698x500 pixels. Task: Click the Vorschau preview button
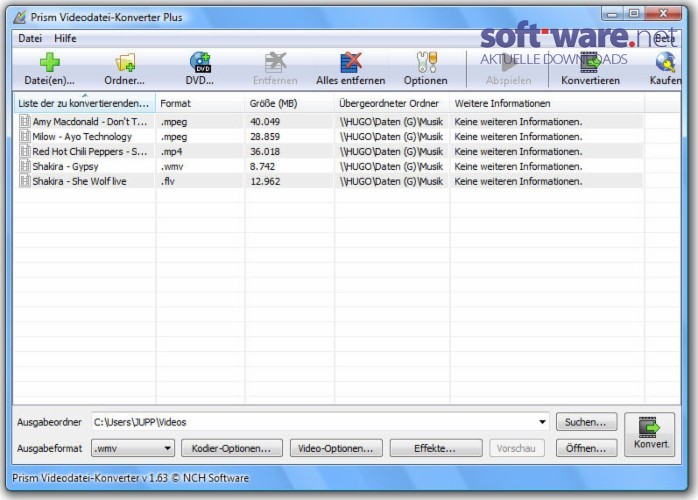coord(516,448)
